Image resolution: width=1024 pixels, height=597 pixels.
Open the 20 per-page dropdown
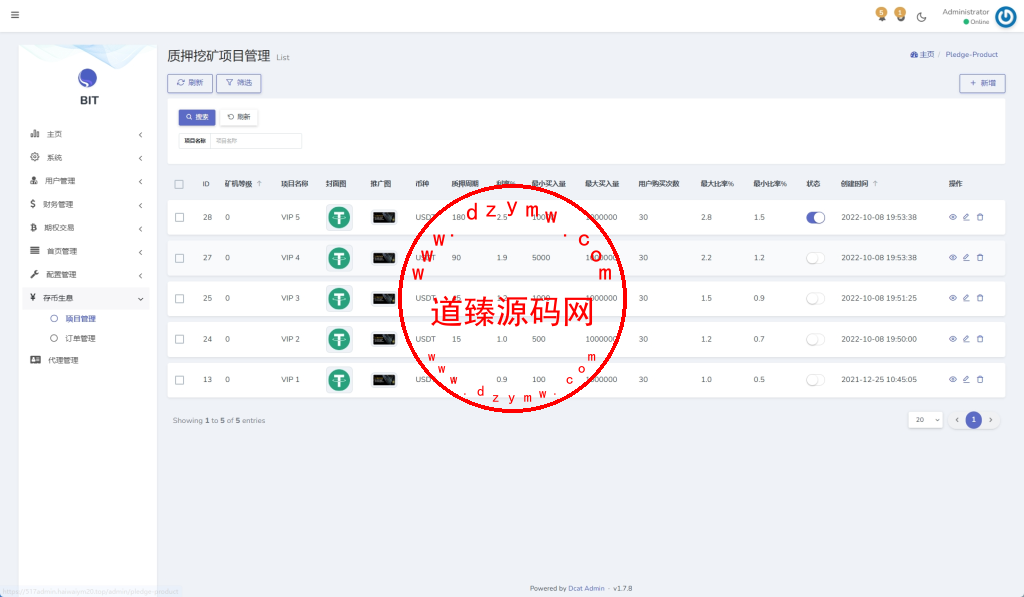click(x=925, y=420)
